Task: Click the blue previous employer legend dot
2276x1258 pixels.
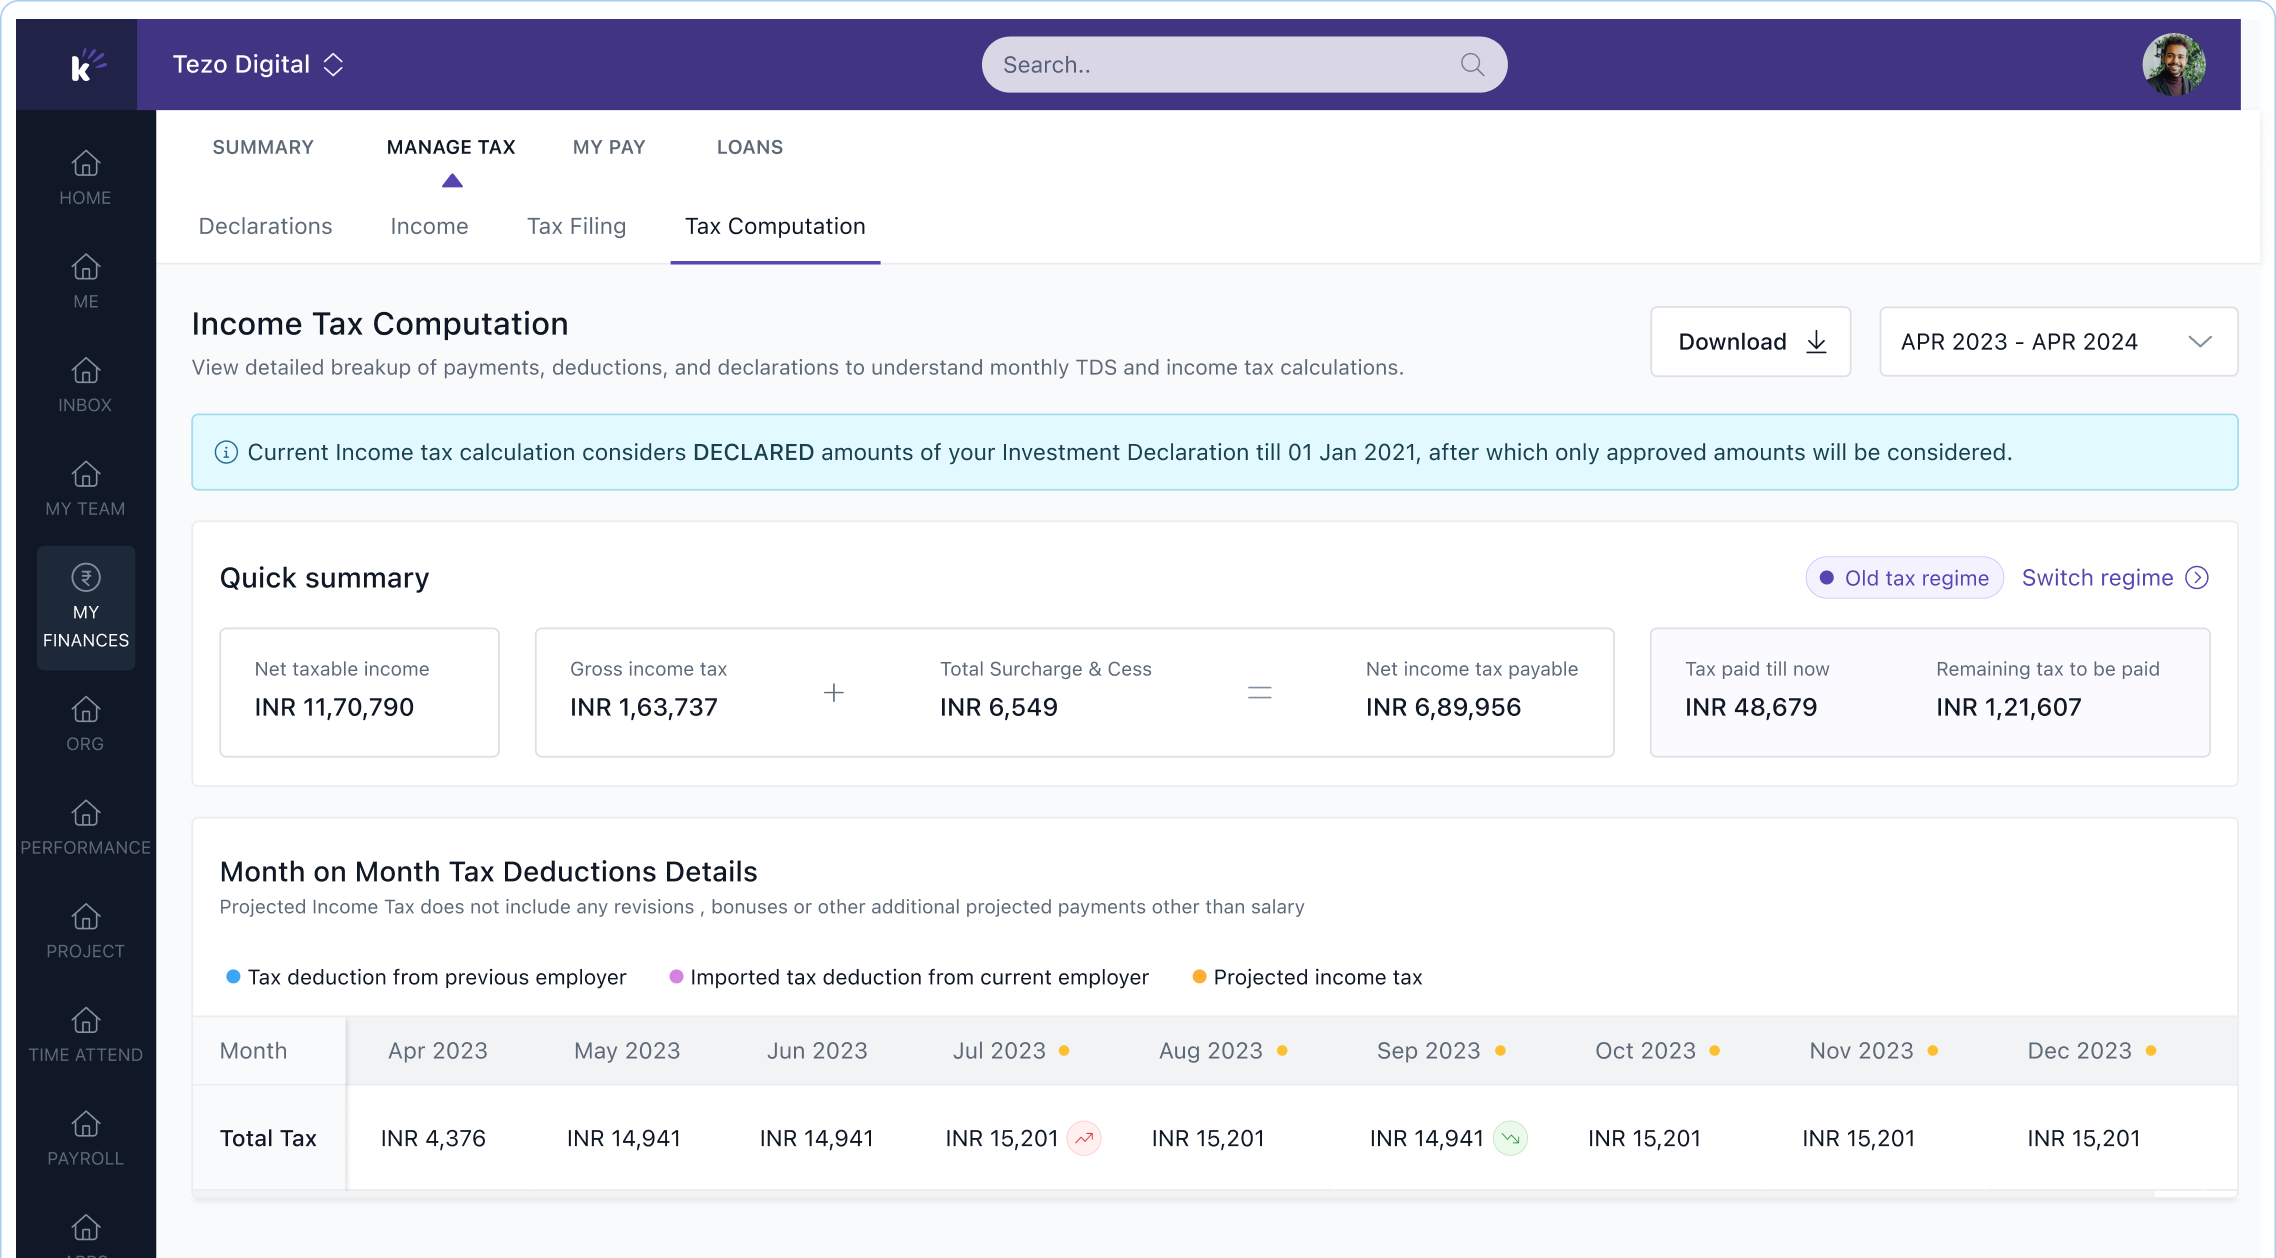Action: pos(233,976)
